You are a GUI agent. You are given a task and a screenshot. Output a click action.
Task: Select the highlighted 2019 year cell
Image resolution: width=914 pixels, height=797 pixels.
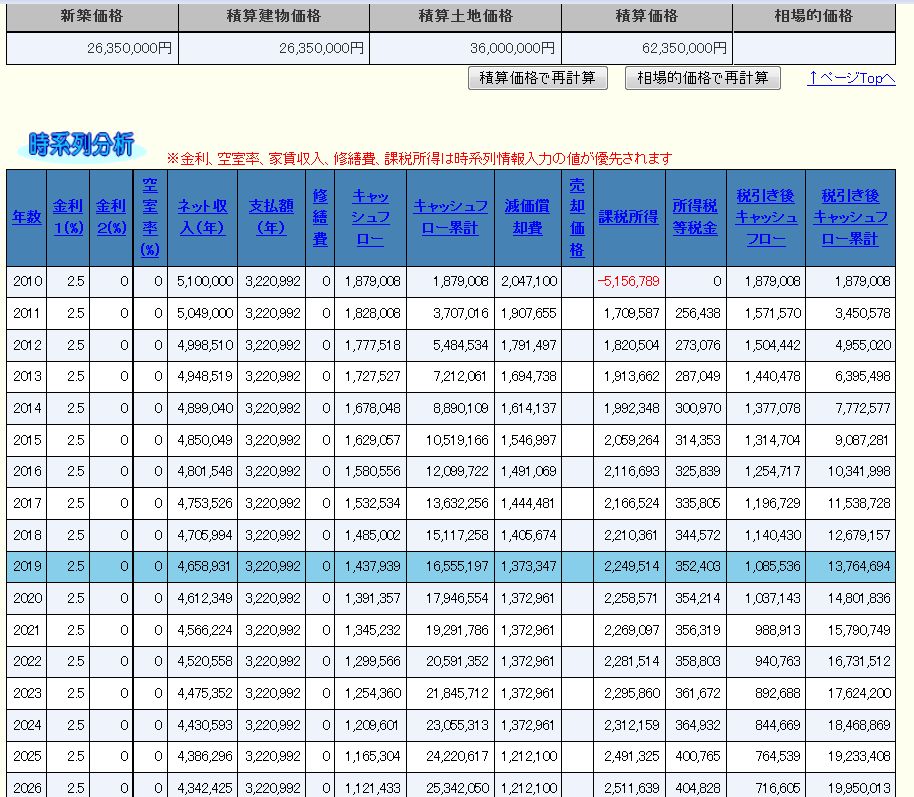(26, 566)
